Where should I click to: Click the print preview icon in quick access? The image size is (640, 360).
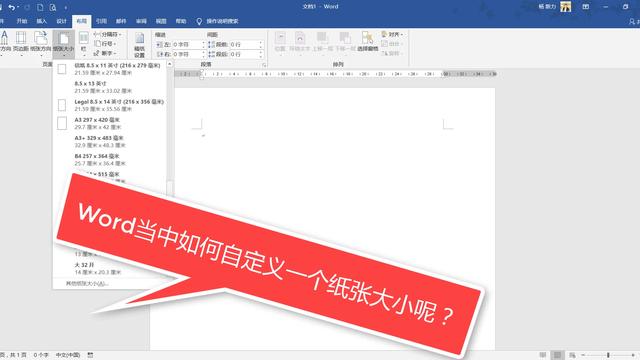point(53,7)
